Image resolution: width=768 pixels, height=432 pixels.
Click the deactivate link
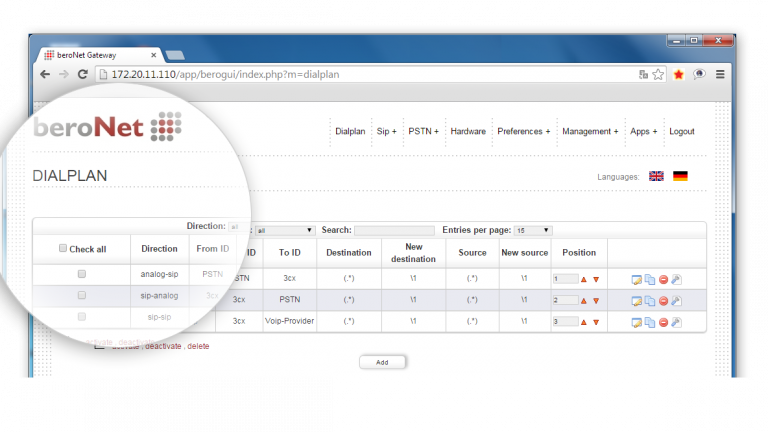coord(163,346)
